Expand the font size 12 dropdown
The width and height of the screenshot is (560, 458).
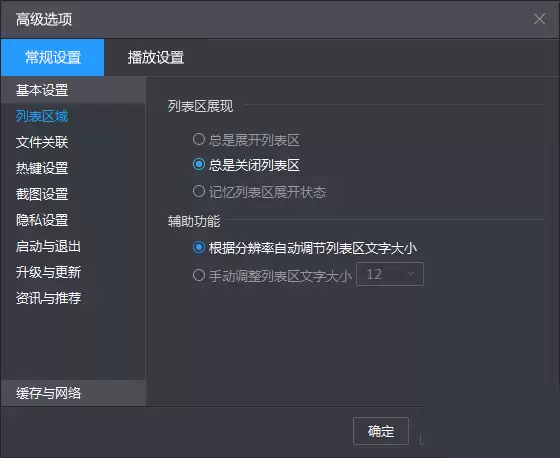click(x=390, y=274)
